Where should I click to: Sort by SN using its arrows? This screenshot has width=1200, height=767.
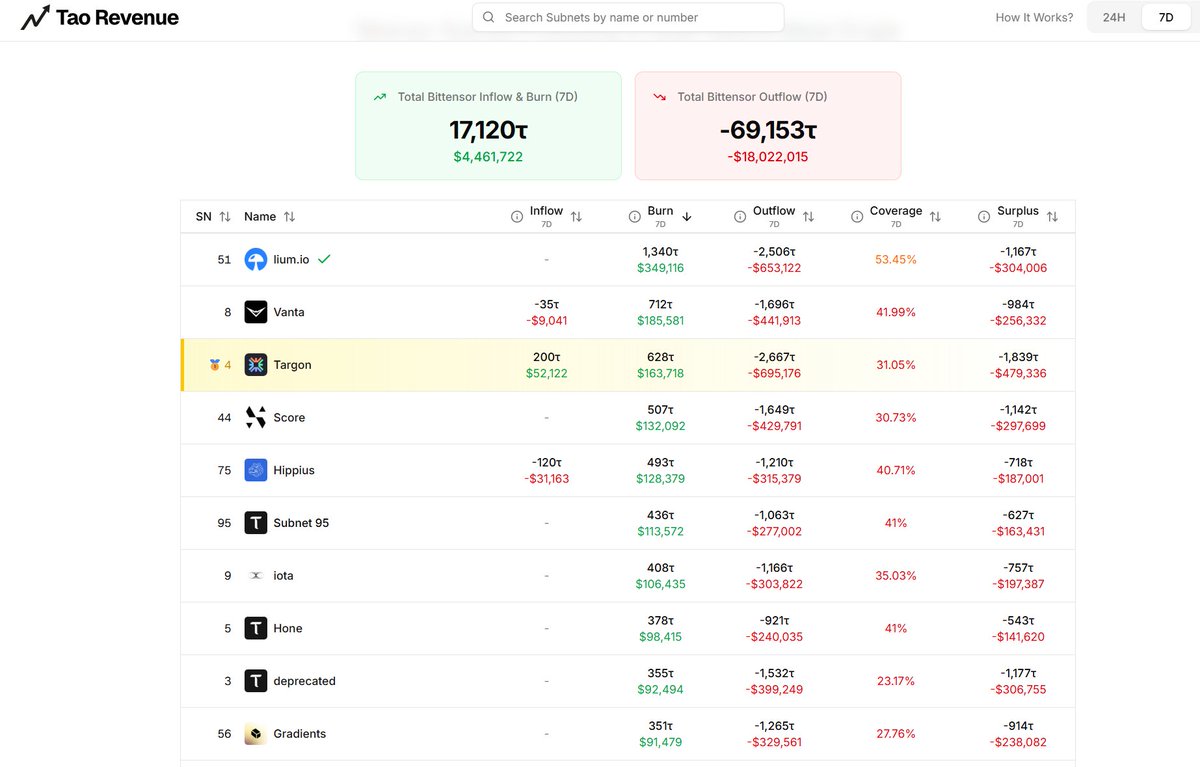pos(225,217)
